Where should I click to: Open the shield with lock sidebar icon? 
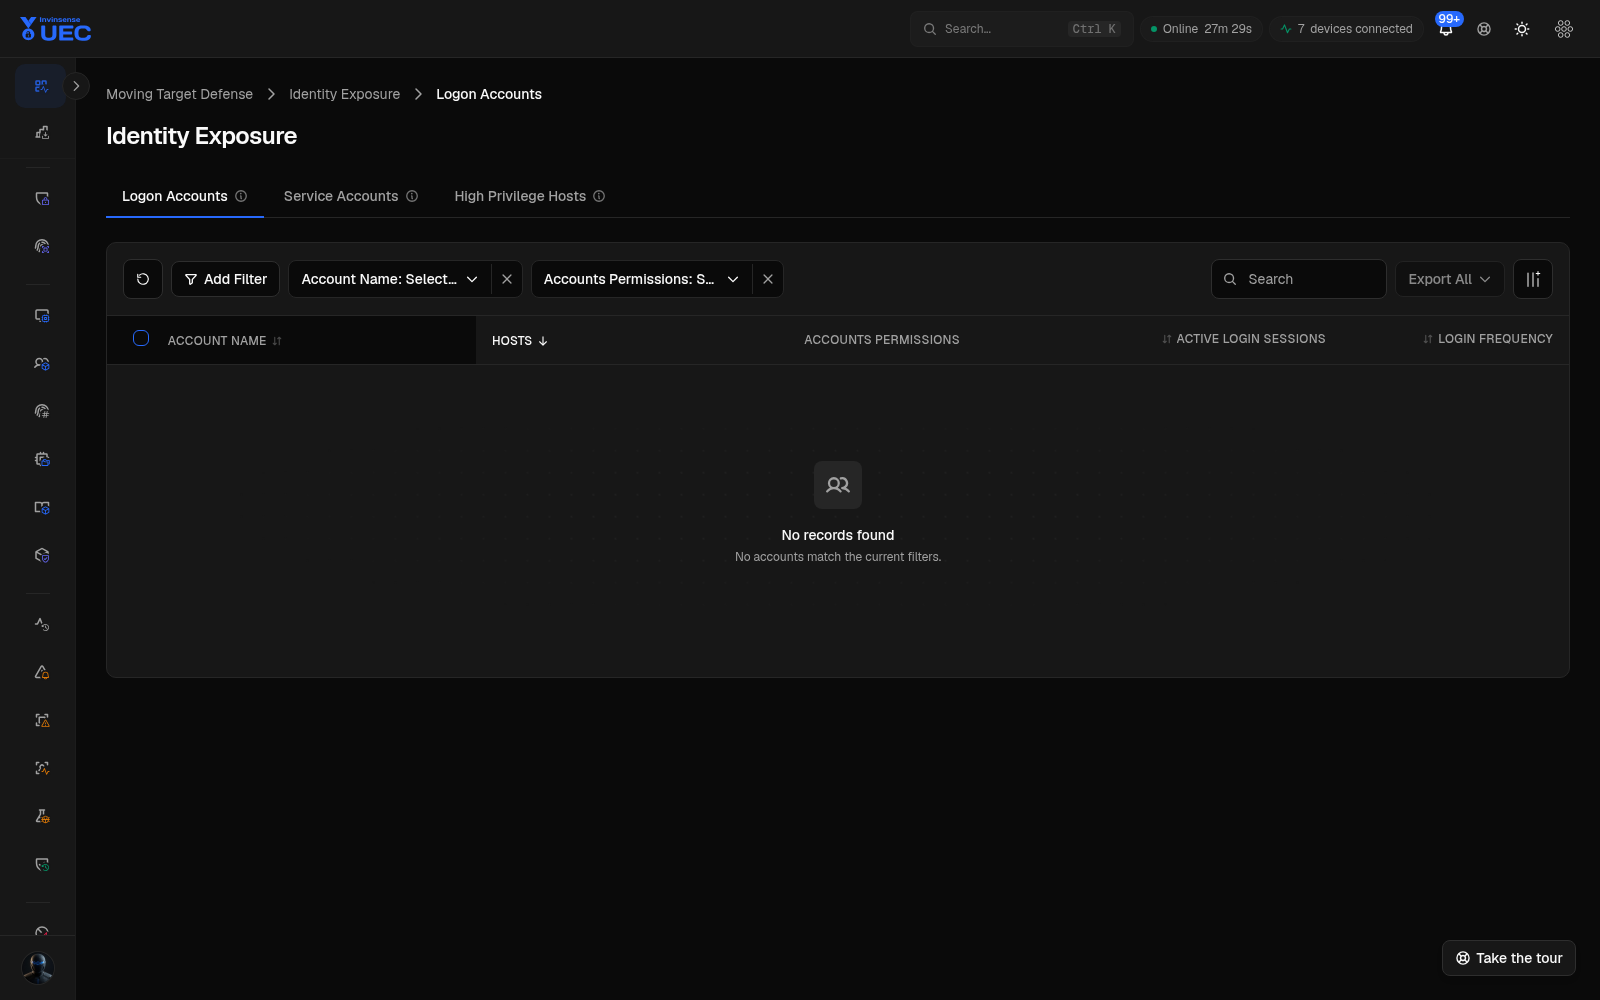42,199
